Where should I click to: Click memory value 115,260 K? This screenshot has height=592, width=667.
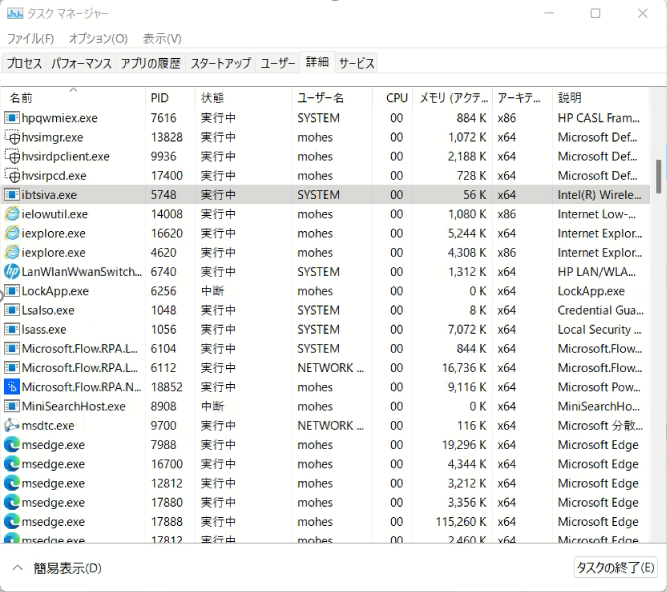coord(461,521)
